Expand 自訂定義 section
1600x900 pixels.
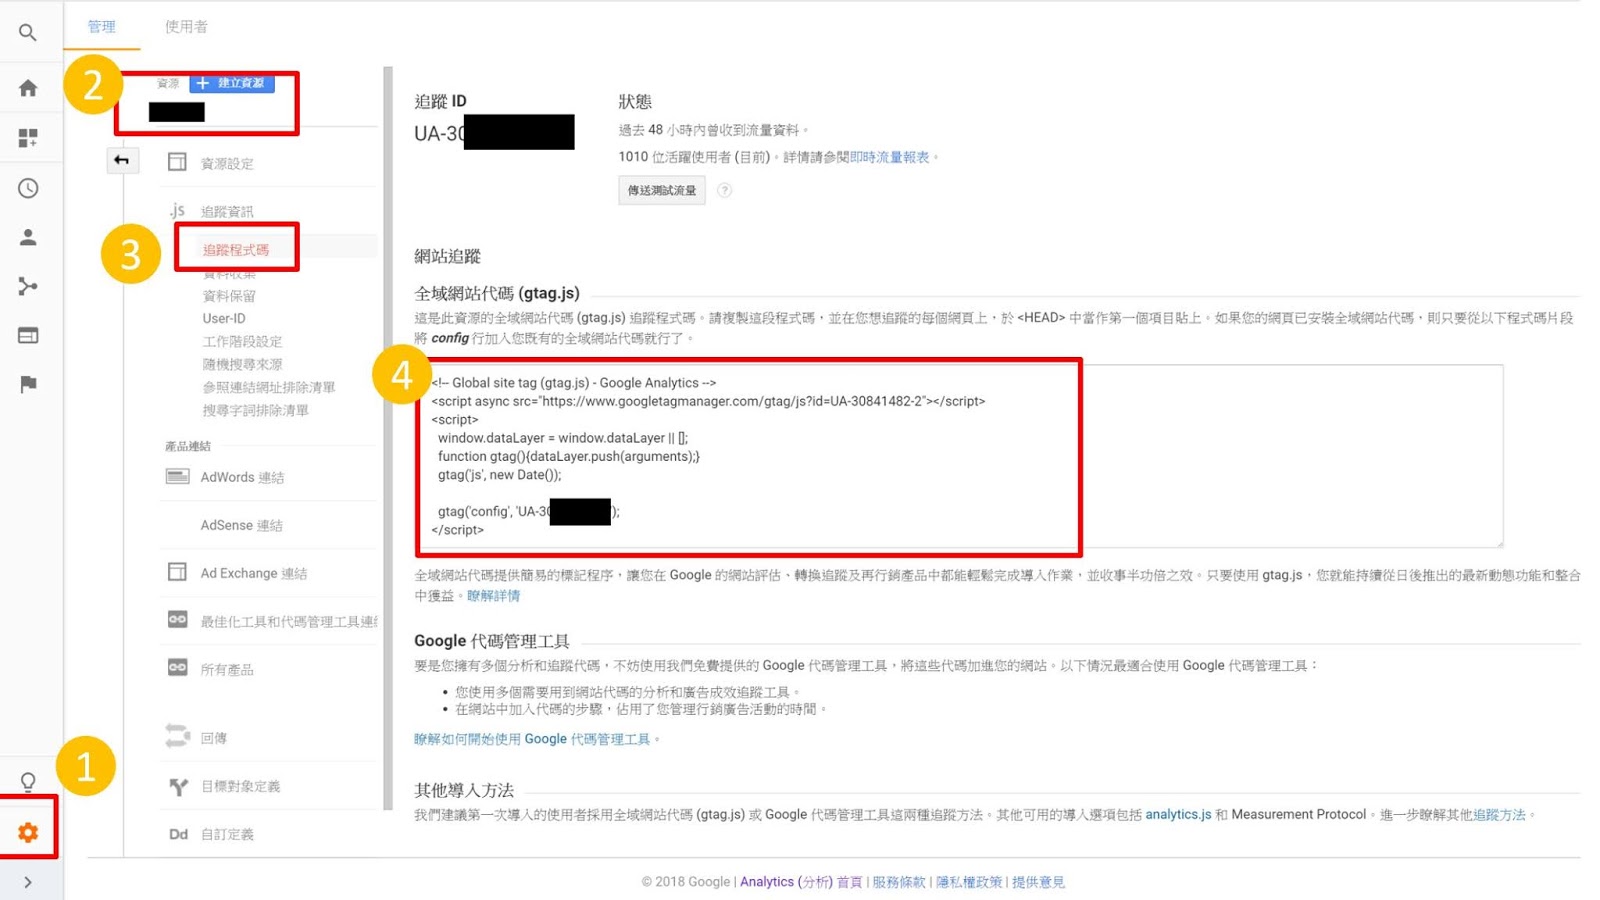[x=227, y=834]
